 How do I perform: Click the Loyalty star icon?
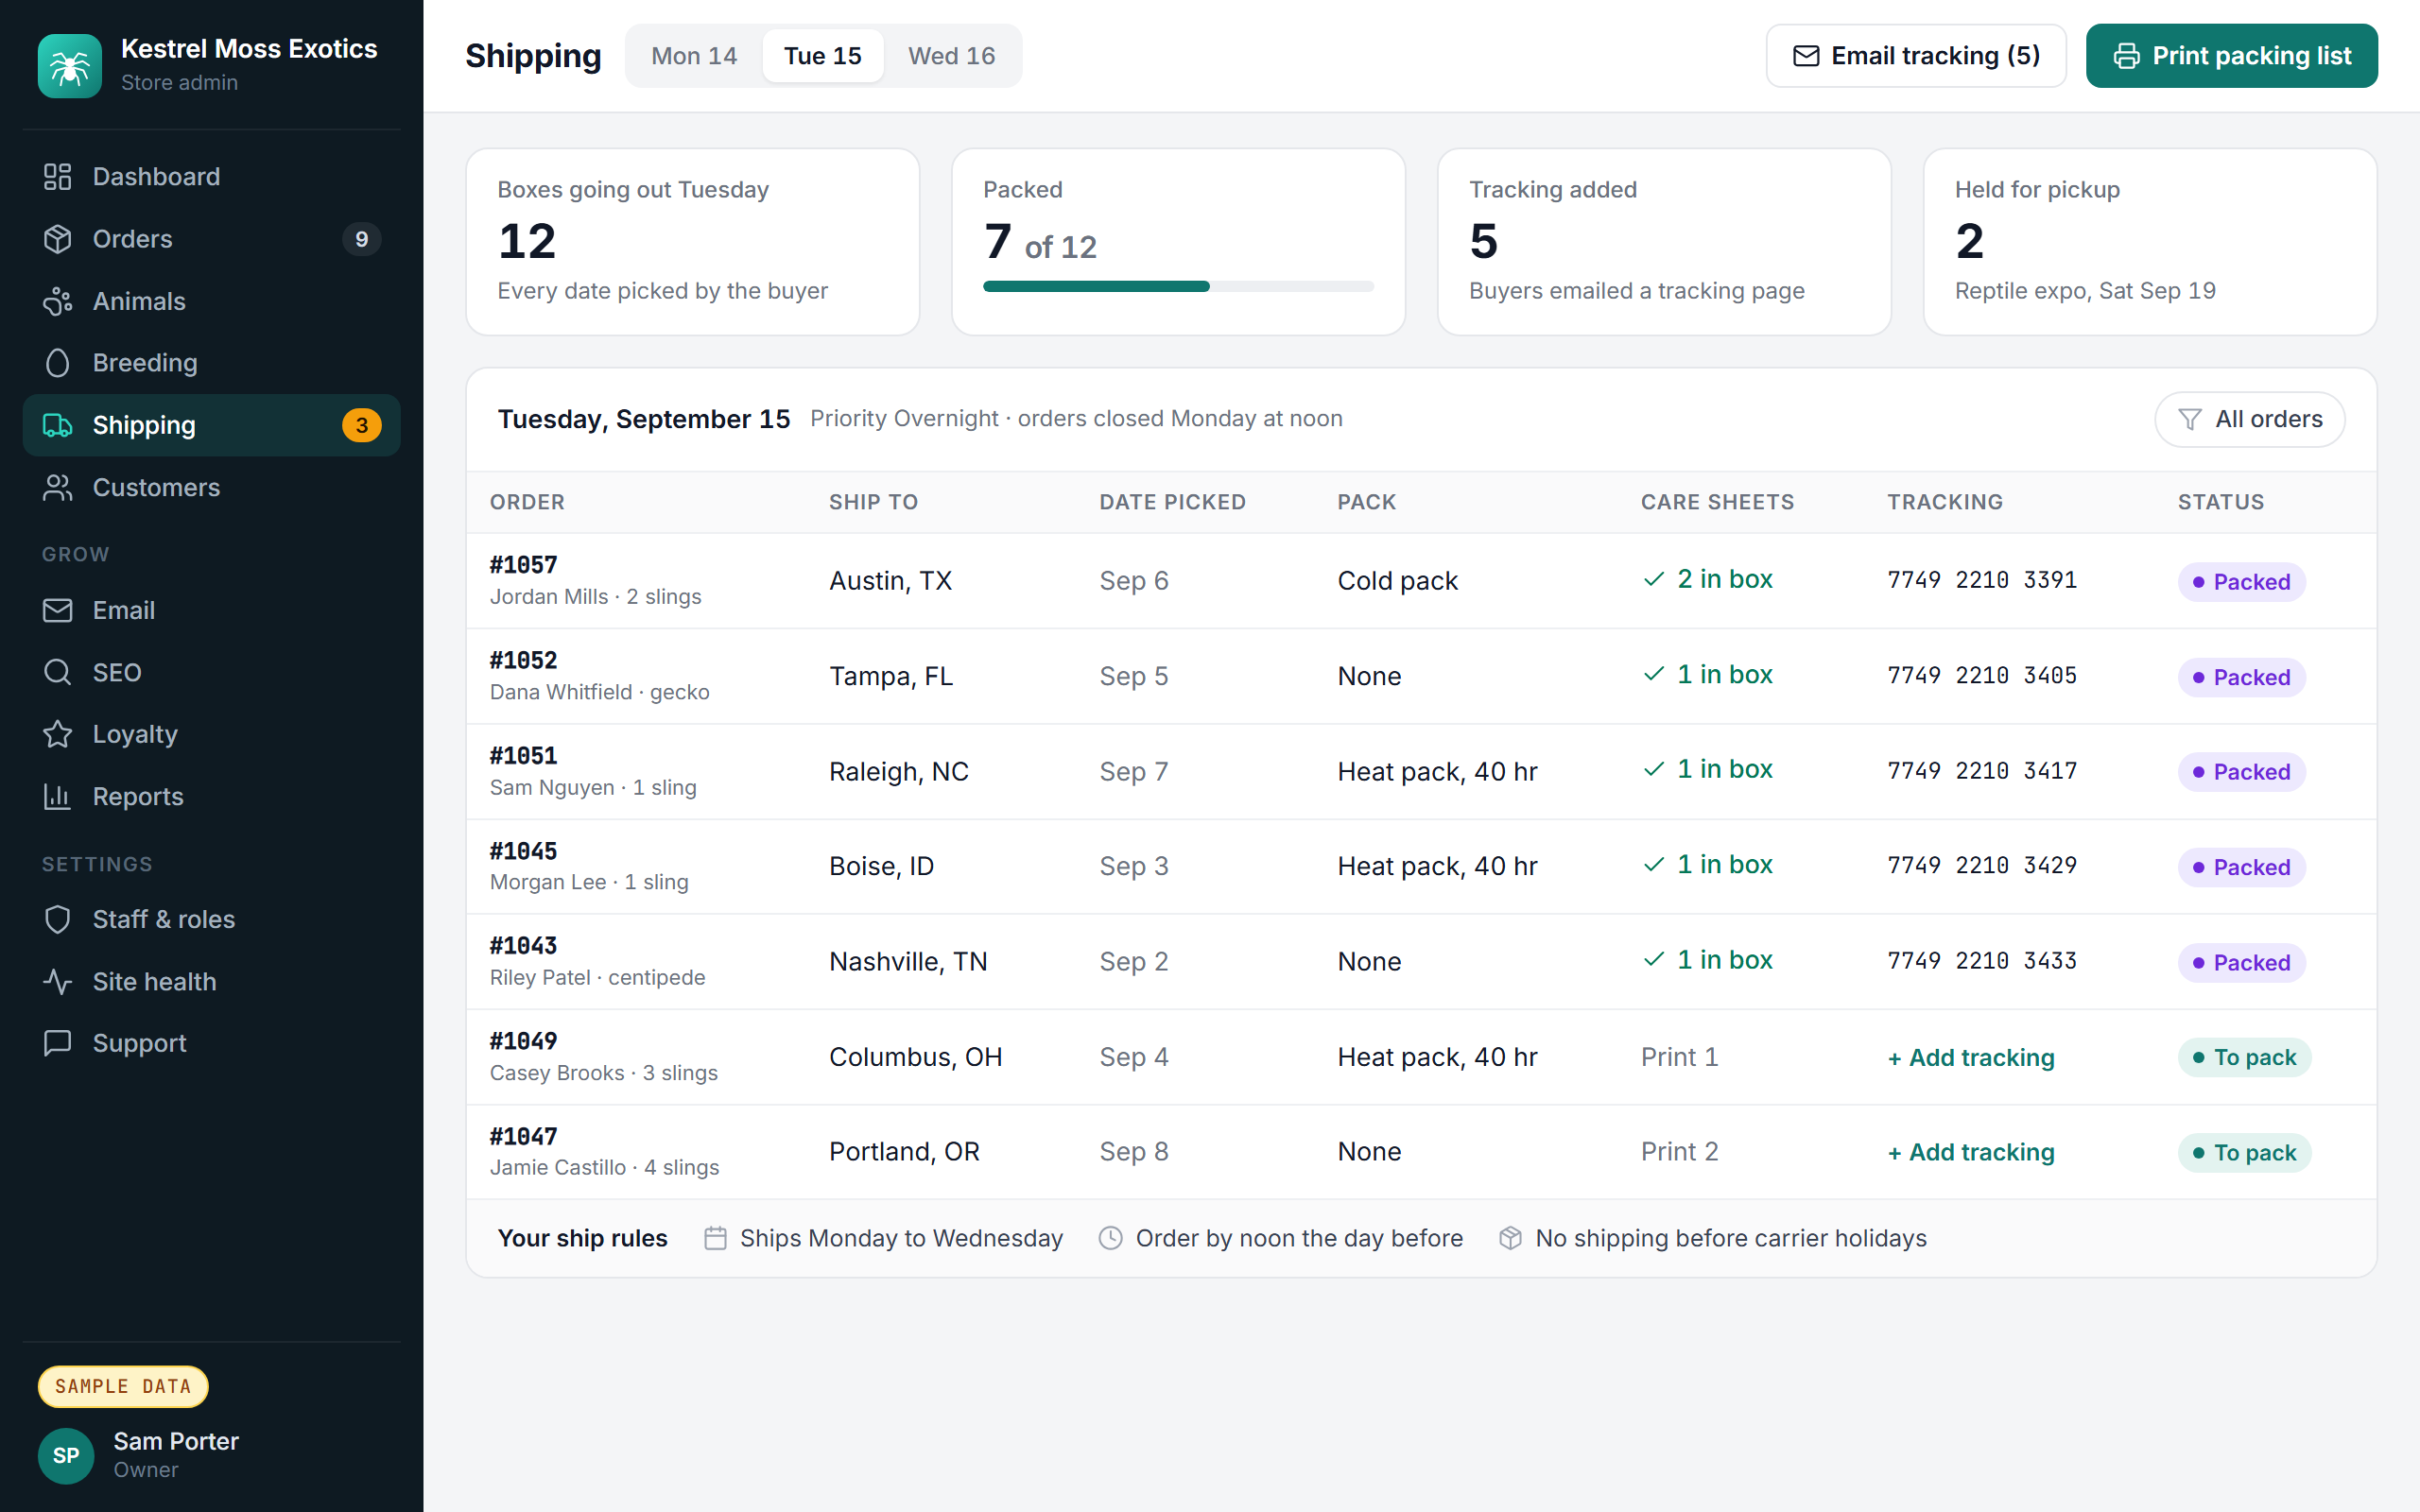58,734
